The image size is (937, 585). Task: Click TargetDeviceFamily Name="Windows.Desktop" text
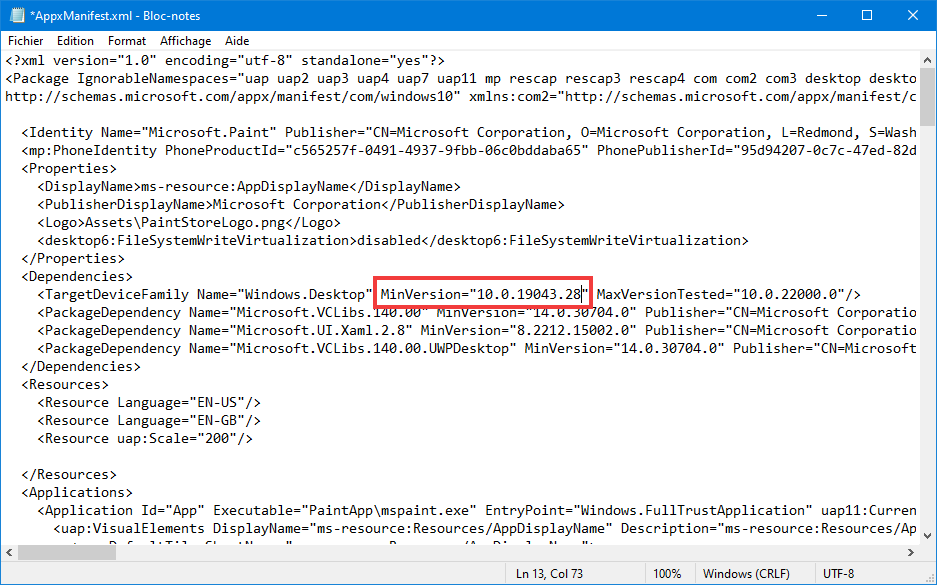click(205, 294)
